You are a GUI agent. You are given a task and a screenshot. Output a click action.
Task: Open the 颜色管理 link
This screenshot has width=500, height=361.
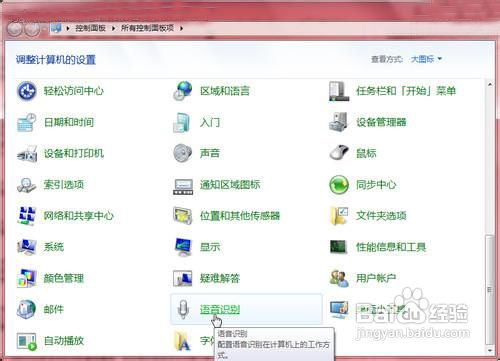pos(64,278)
